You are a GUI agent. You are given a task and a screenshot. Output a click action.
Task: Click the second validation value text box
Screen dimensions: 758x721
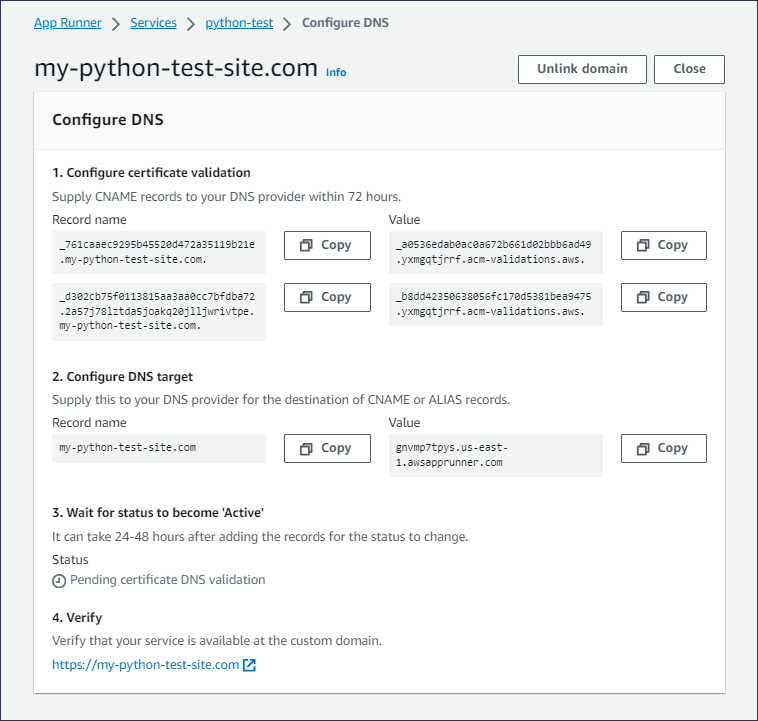point(495,304)
